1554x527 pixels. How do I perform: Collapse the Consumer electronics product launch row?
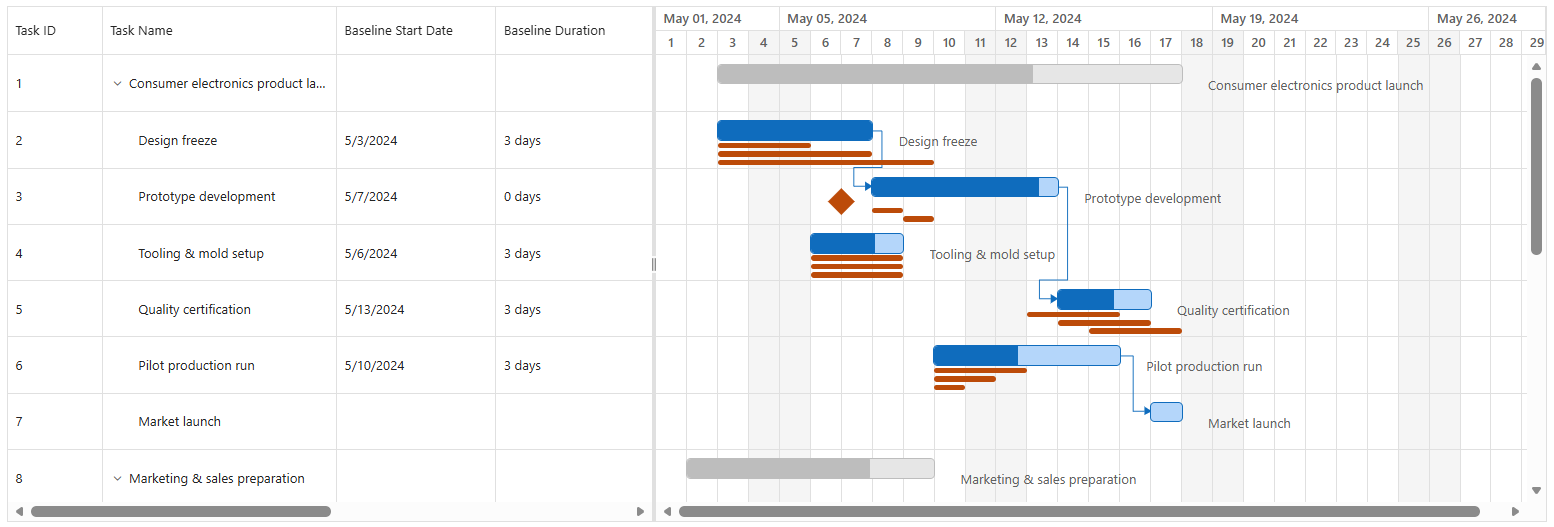117,84
